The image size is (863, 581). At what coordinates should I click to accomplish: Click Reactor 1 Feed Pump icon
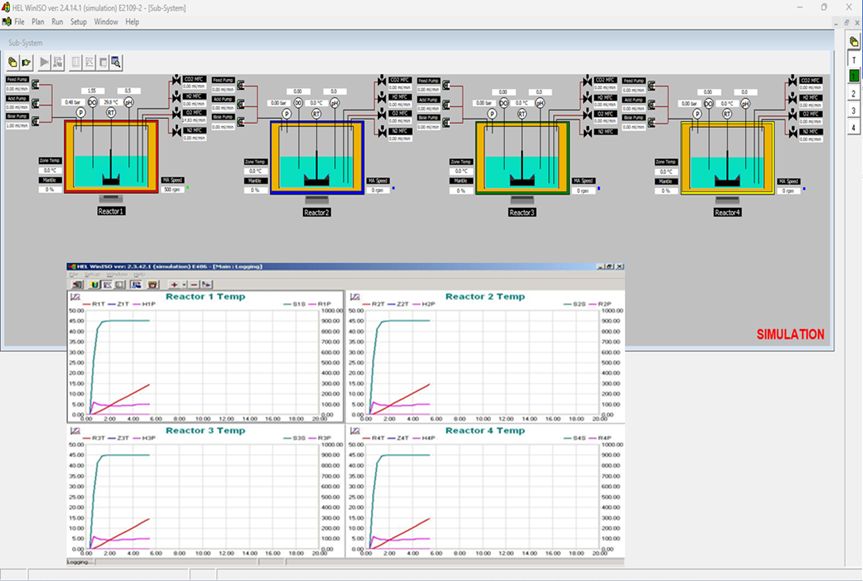36,83
